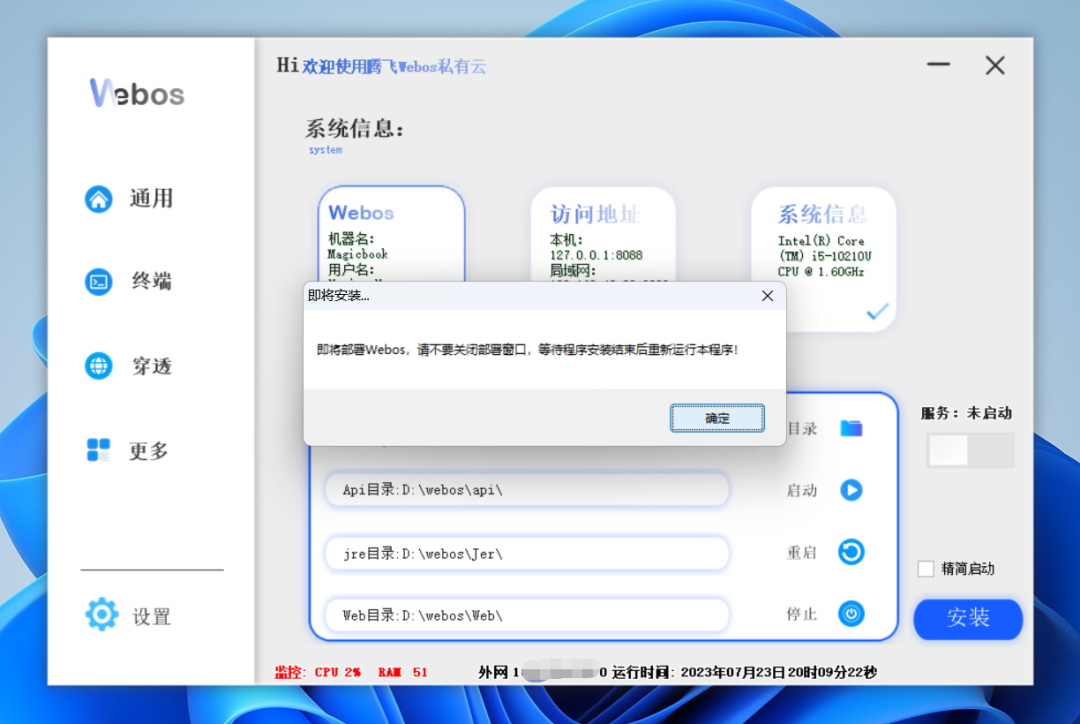Select the 通用 menu label
1080x724 pixels.
click(x=152, y=199)
